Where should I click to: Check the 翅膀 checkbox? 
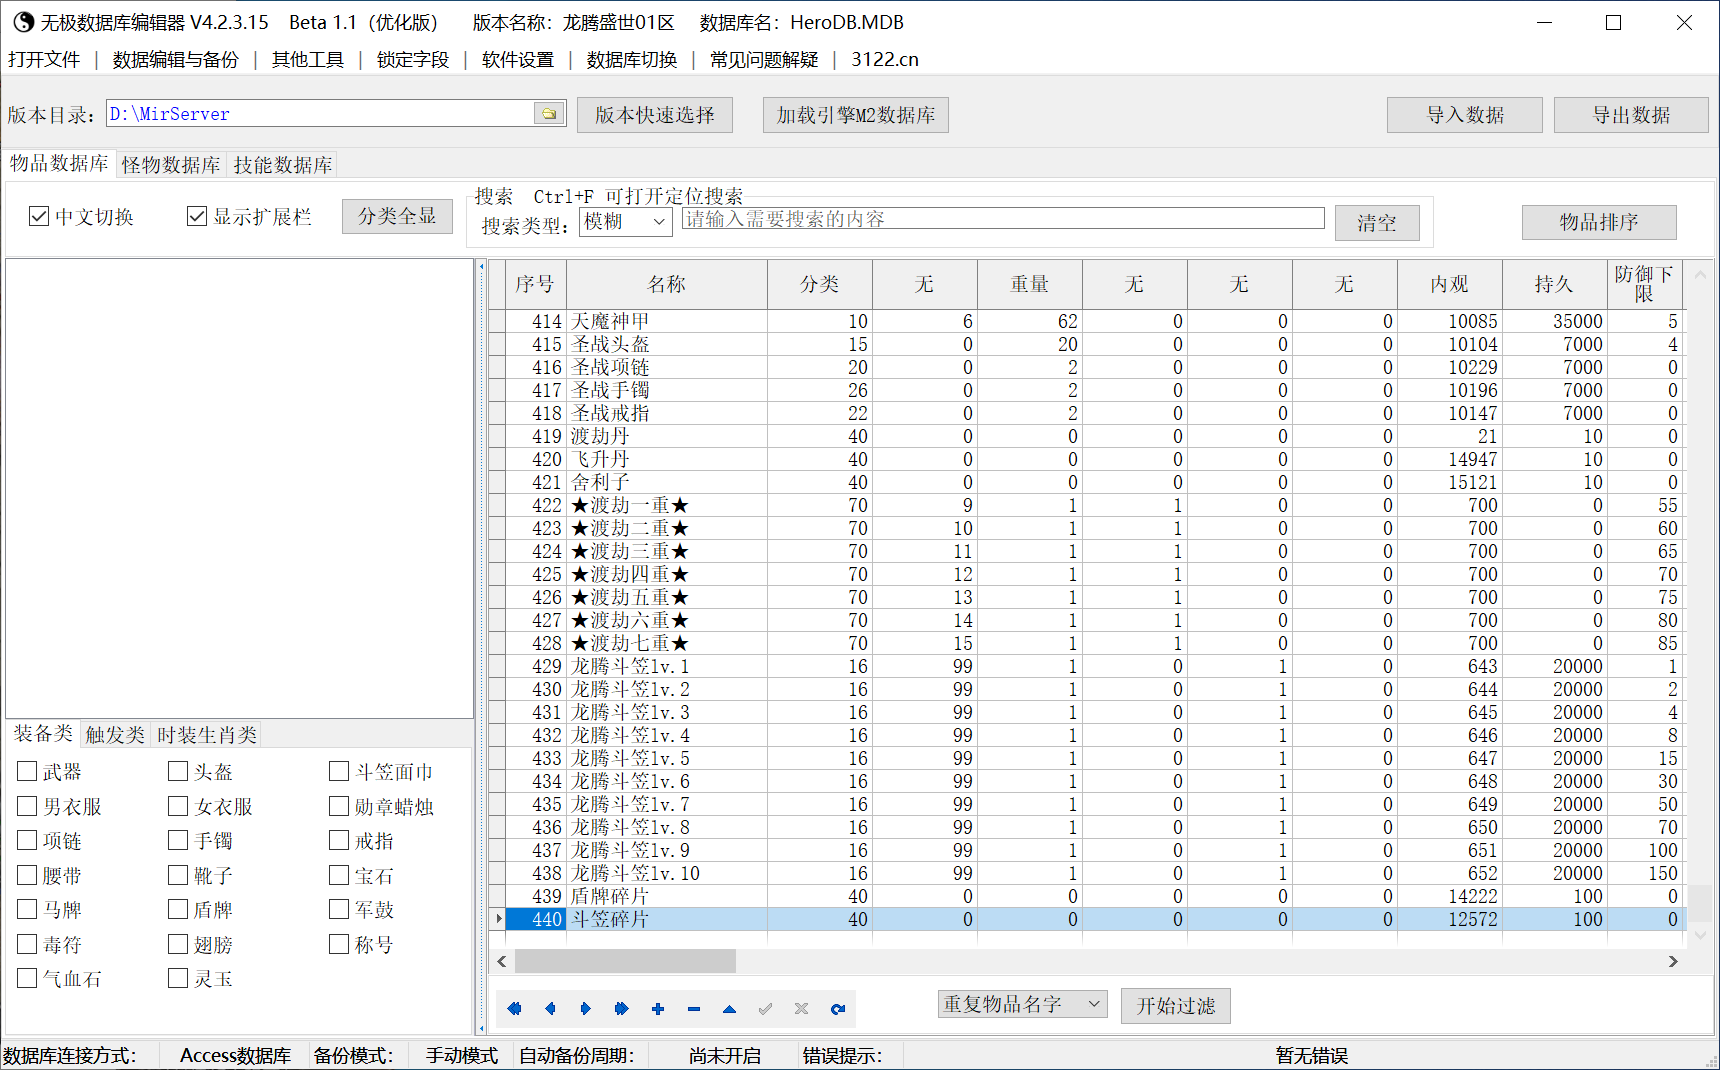coord(178,944)
